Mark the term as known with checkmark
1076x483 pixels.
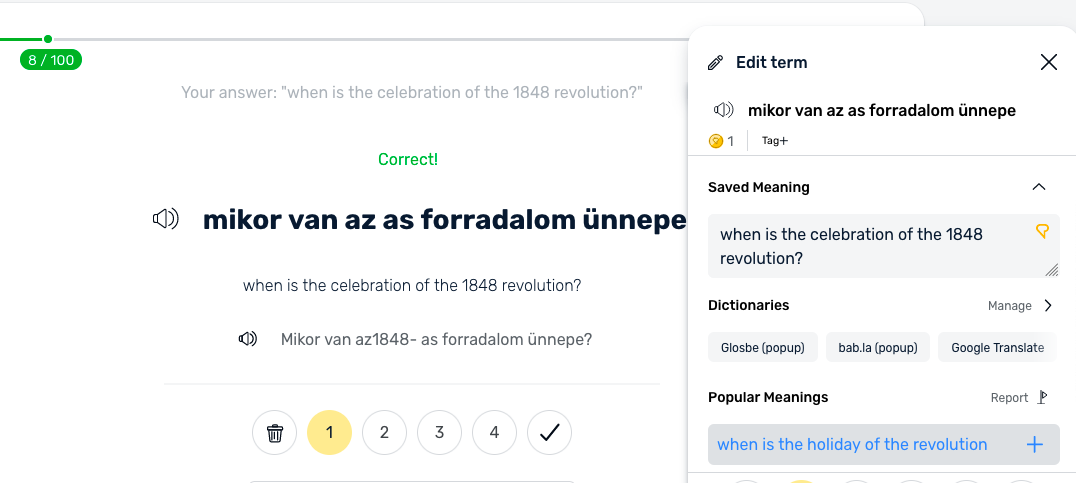(549, 433)
